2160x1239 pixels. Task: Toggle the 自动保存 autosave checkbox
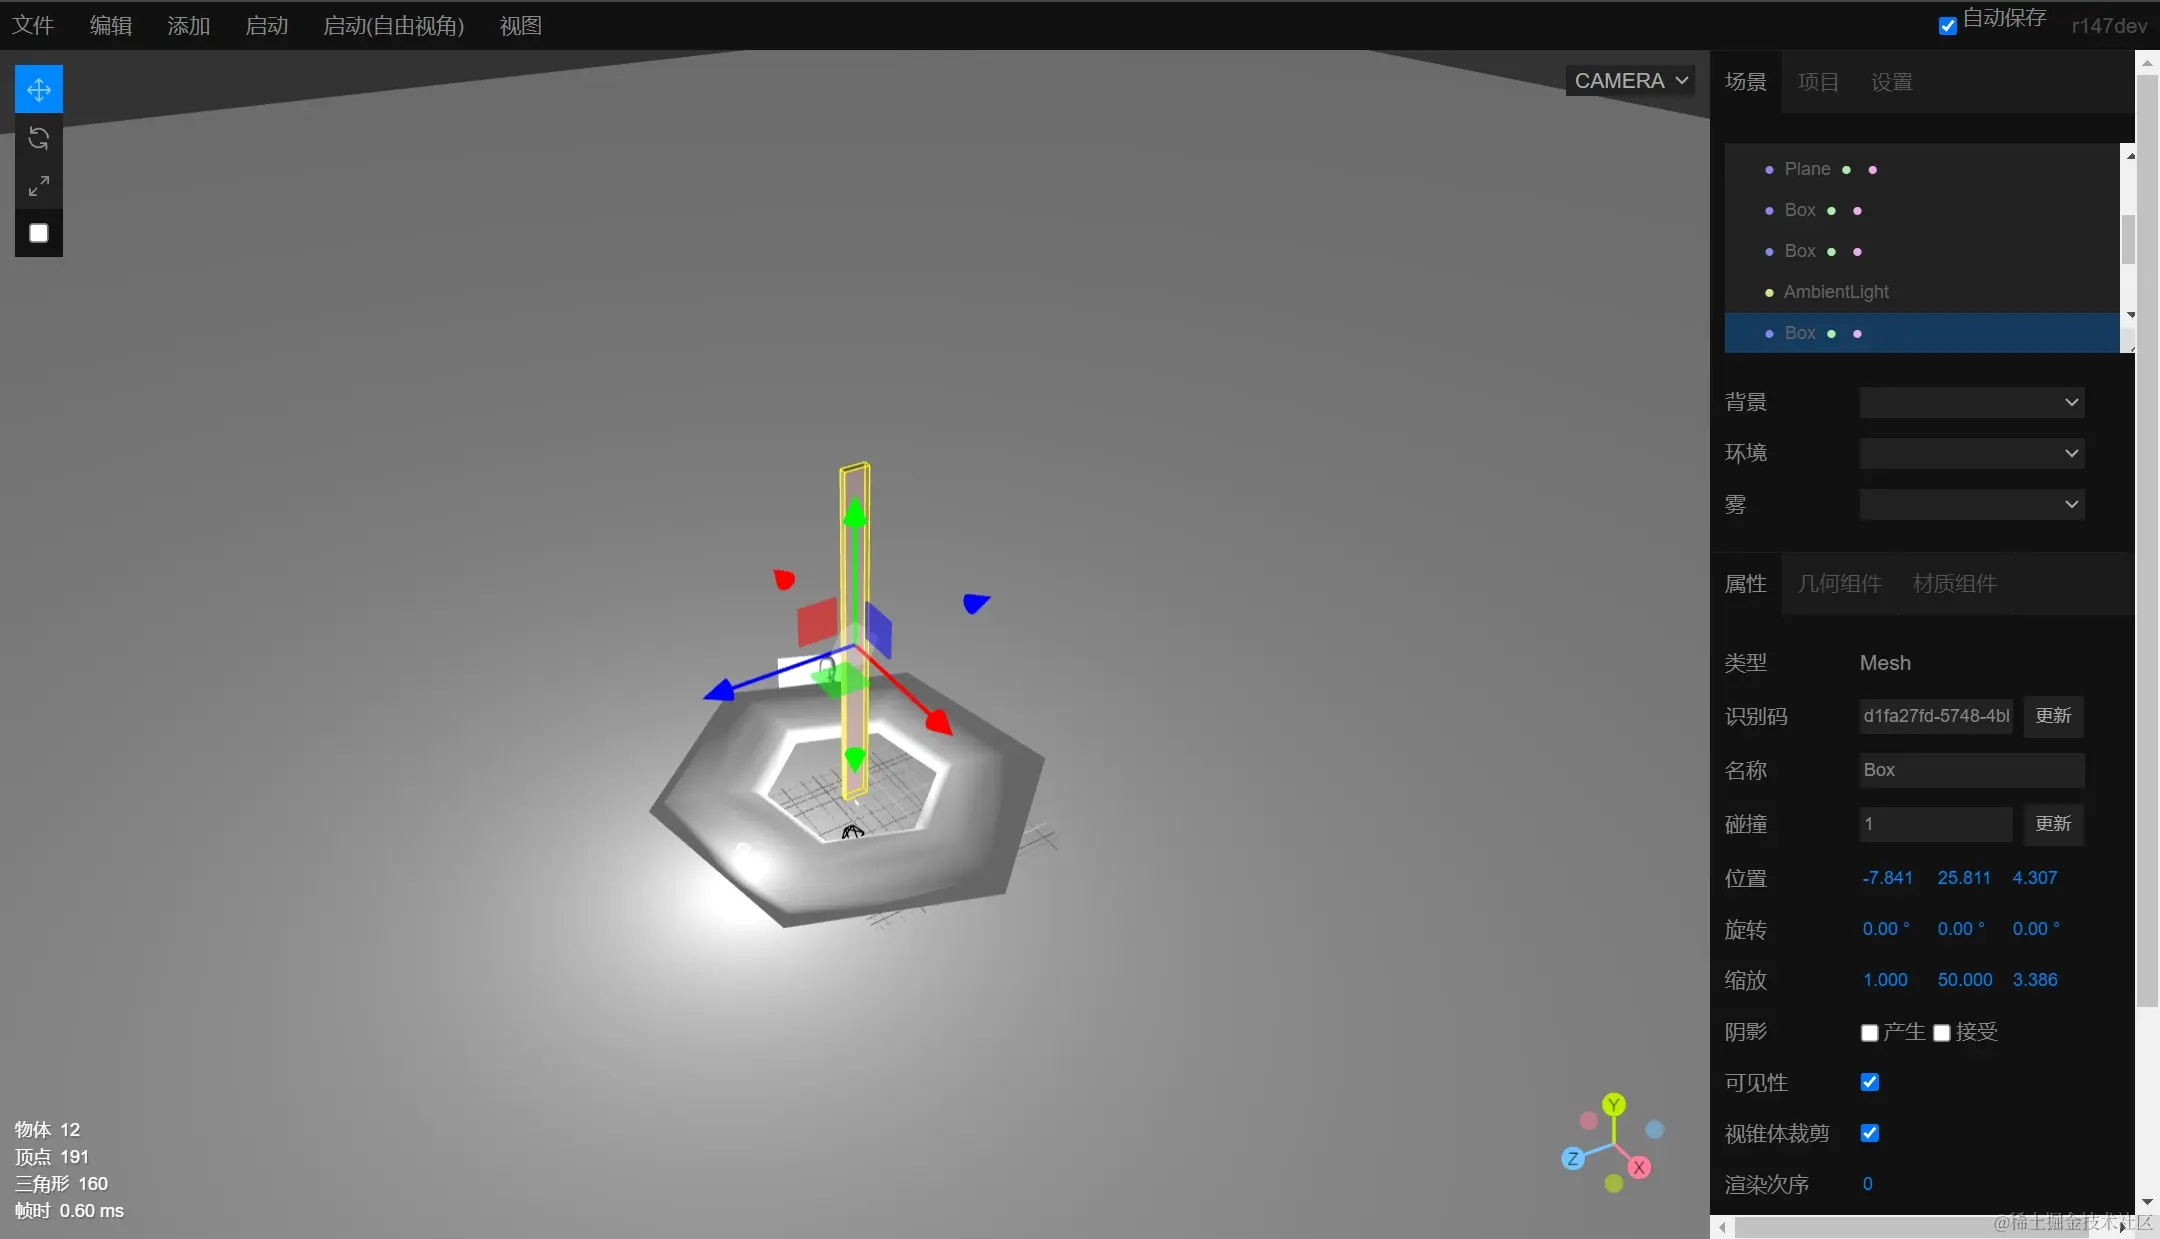(x=1947, y=26)
